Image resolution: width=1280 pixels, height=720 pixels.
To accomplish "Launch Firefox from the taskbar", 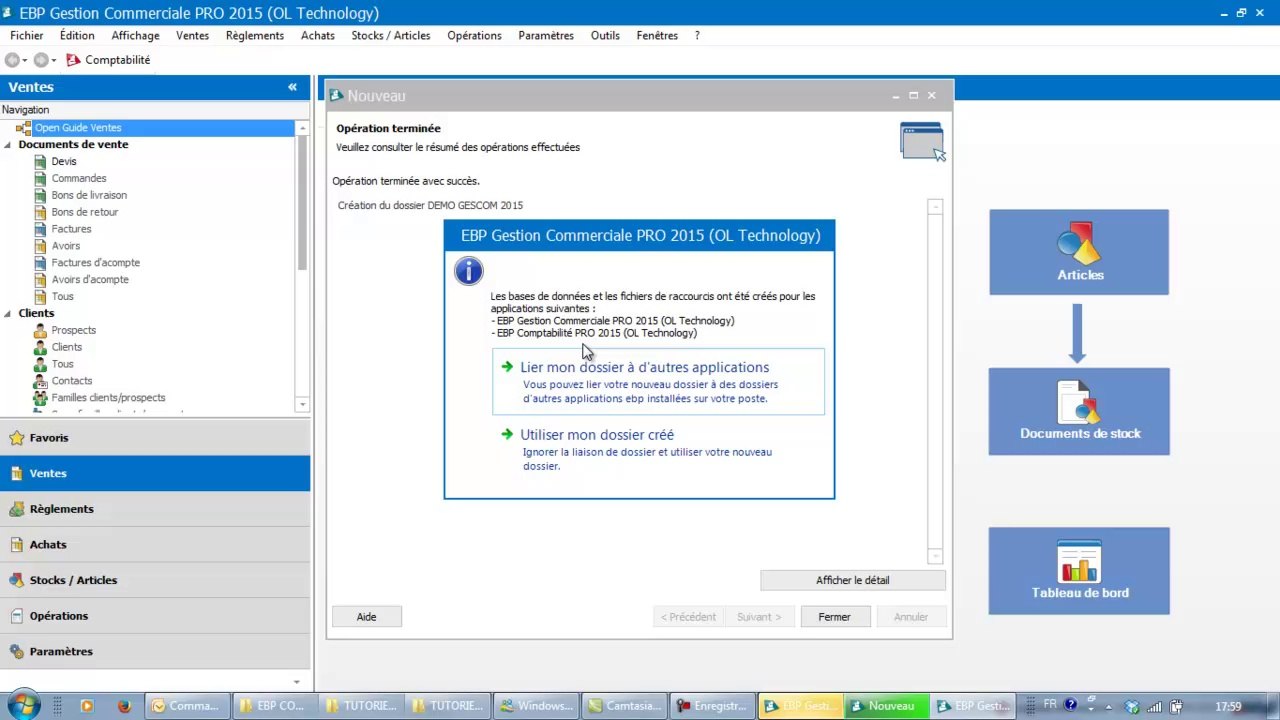I will pos(124,706).
